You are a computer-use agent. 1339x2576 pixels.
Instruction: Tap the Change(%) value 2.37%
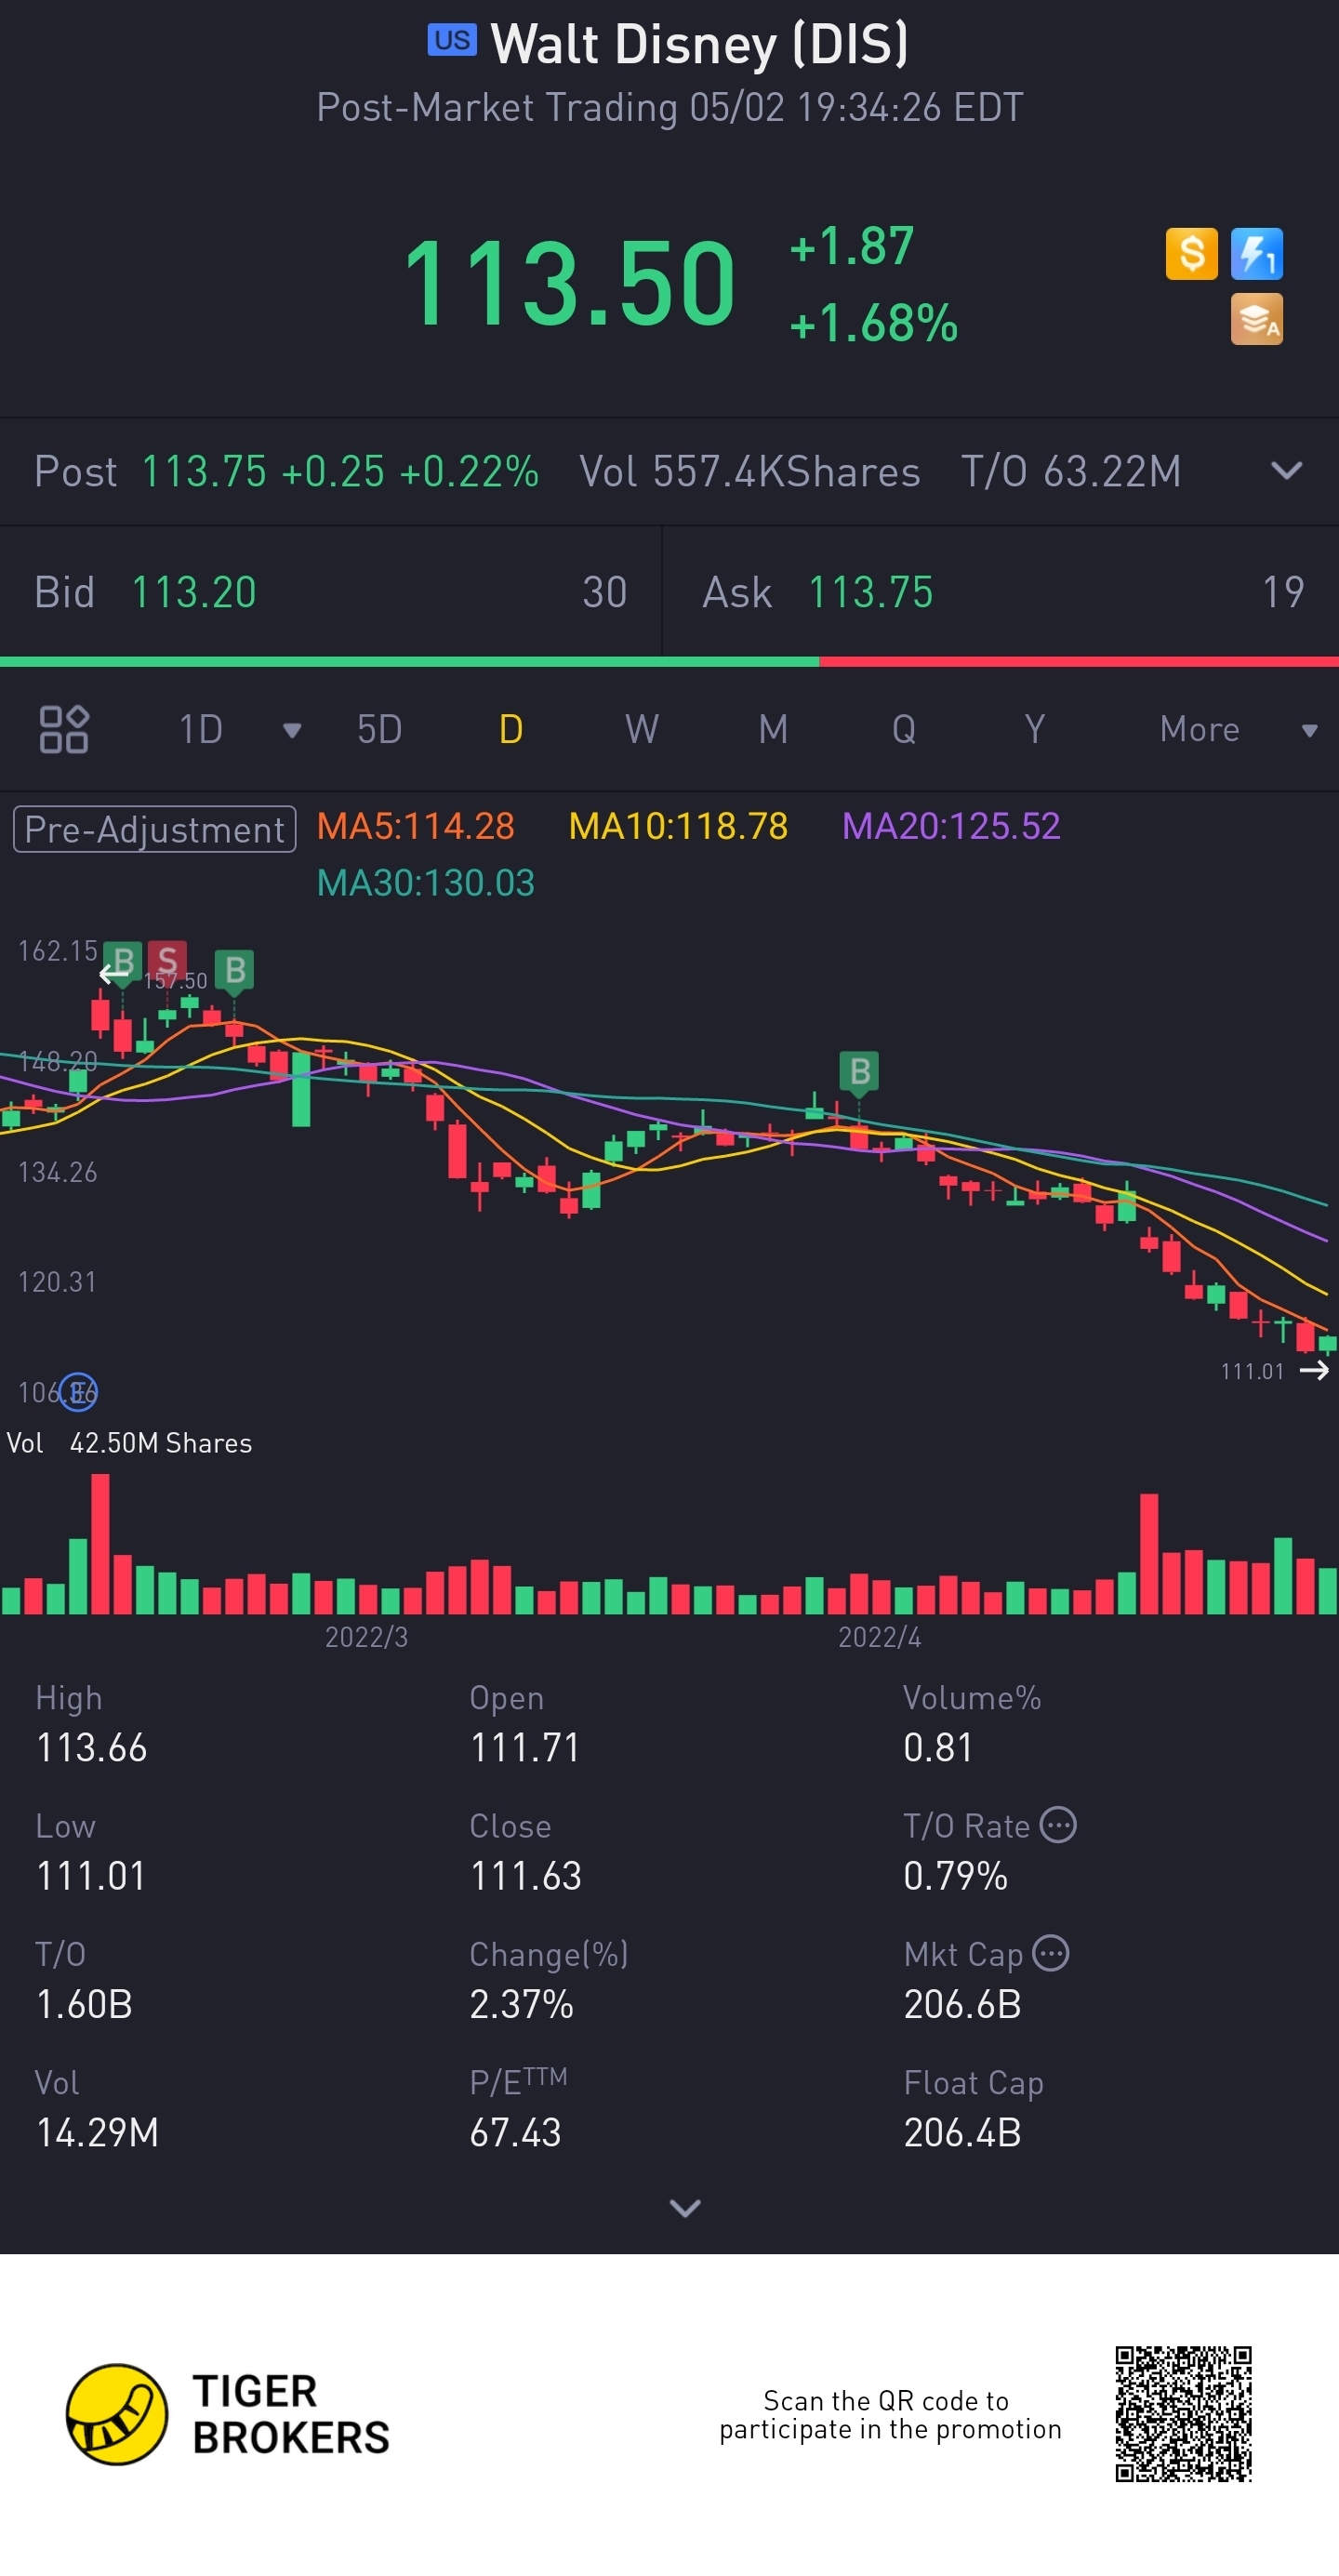coord(521,2004)
